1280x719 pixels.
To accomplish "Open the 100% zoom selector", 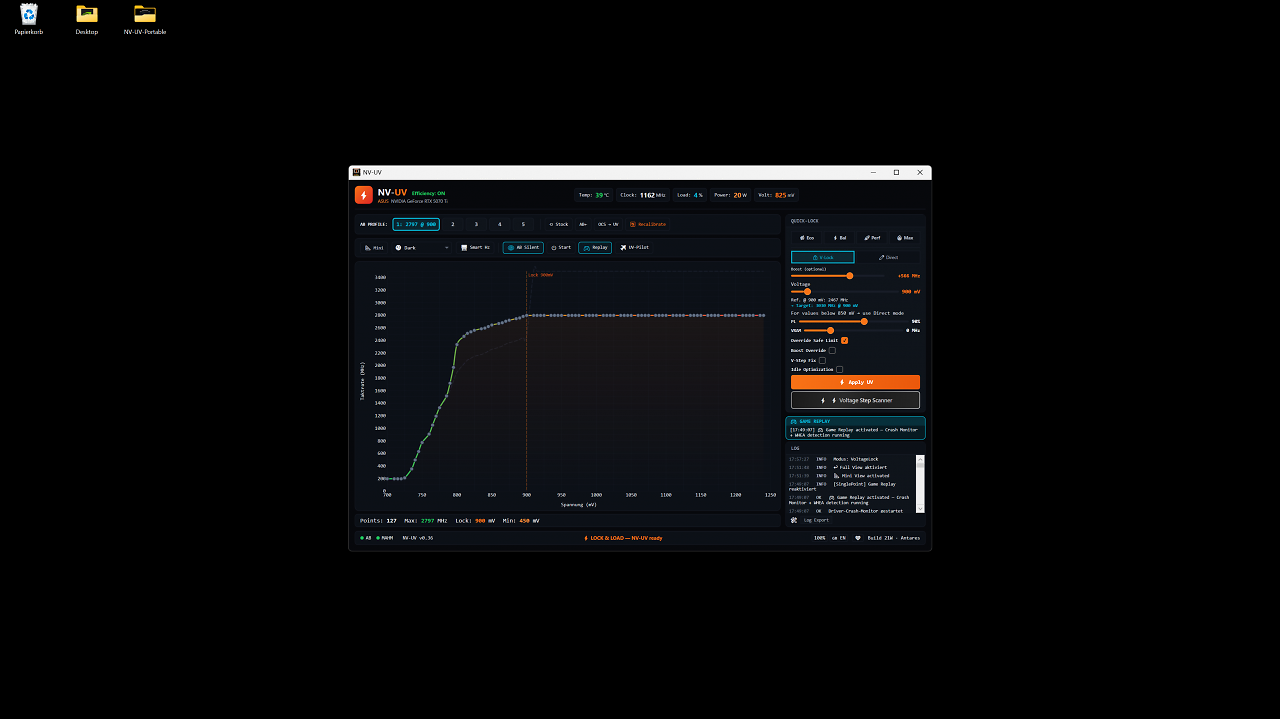I will click(820, 538).
